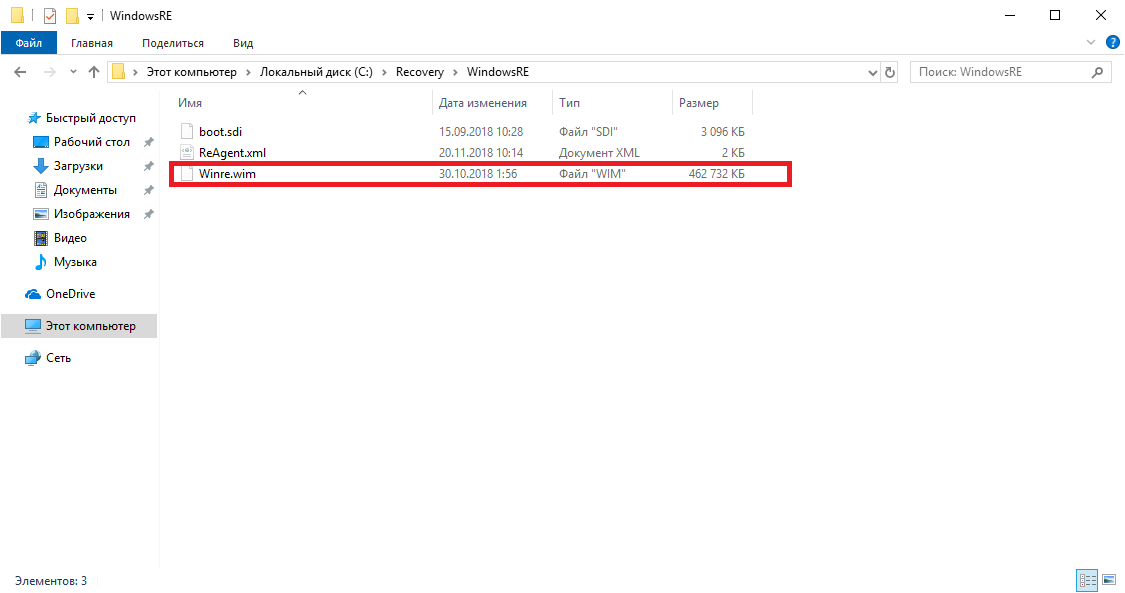Select the Winre.wim file
1125x593 pixels.
(227, 174)
